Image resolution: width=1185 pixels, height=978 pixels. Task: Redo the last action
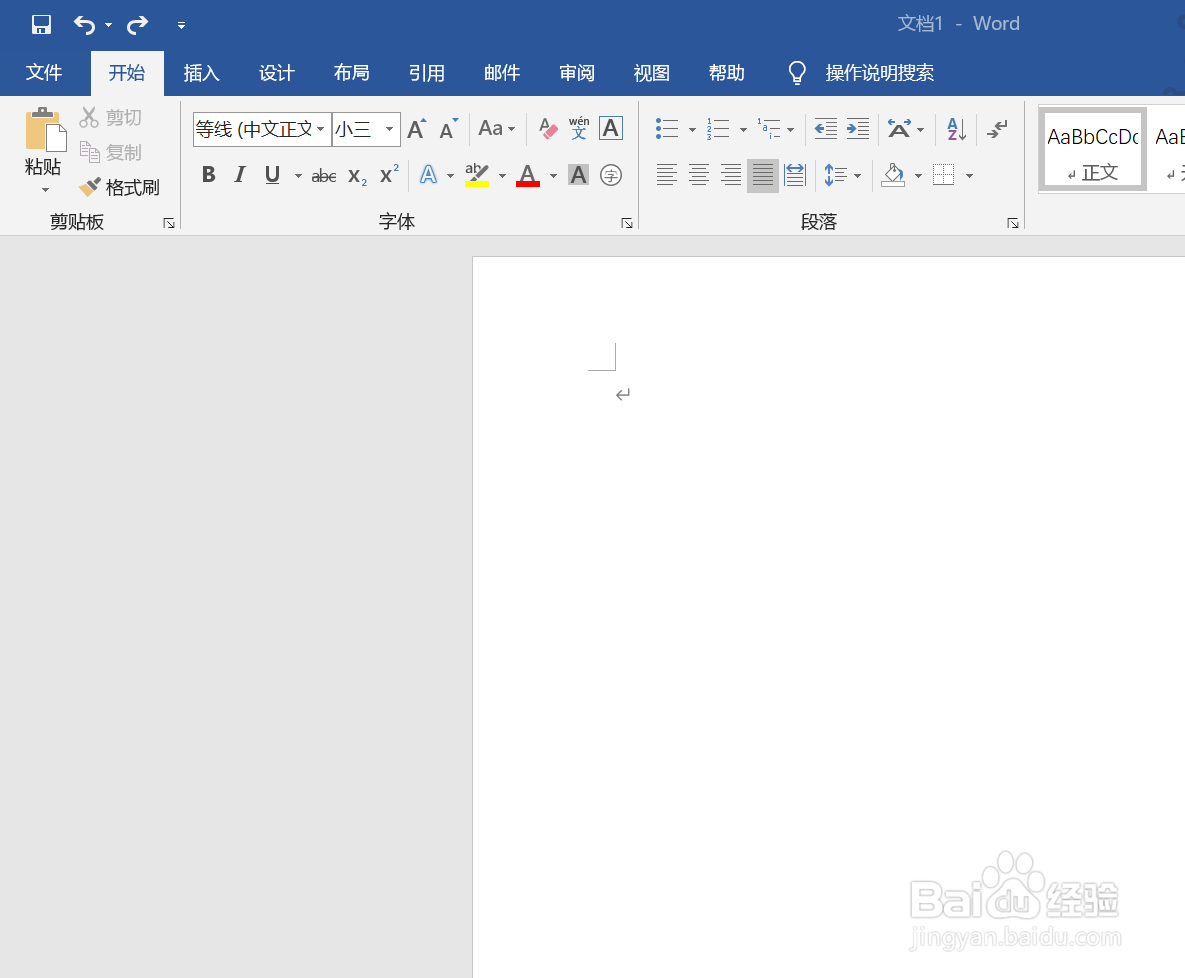pyautogui.click(x=138, y=25)
